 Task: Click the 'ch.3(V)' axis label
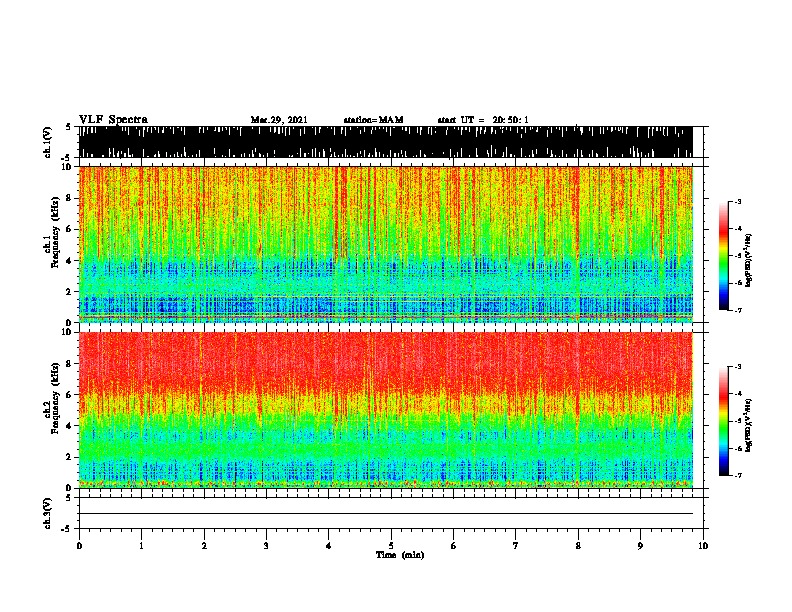tap(48, 513)
